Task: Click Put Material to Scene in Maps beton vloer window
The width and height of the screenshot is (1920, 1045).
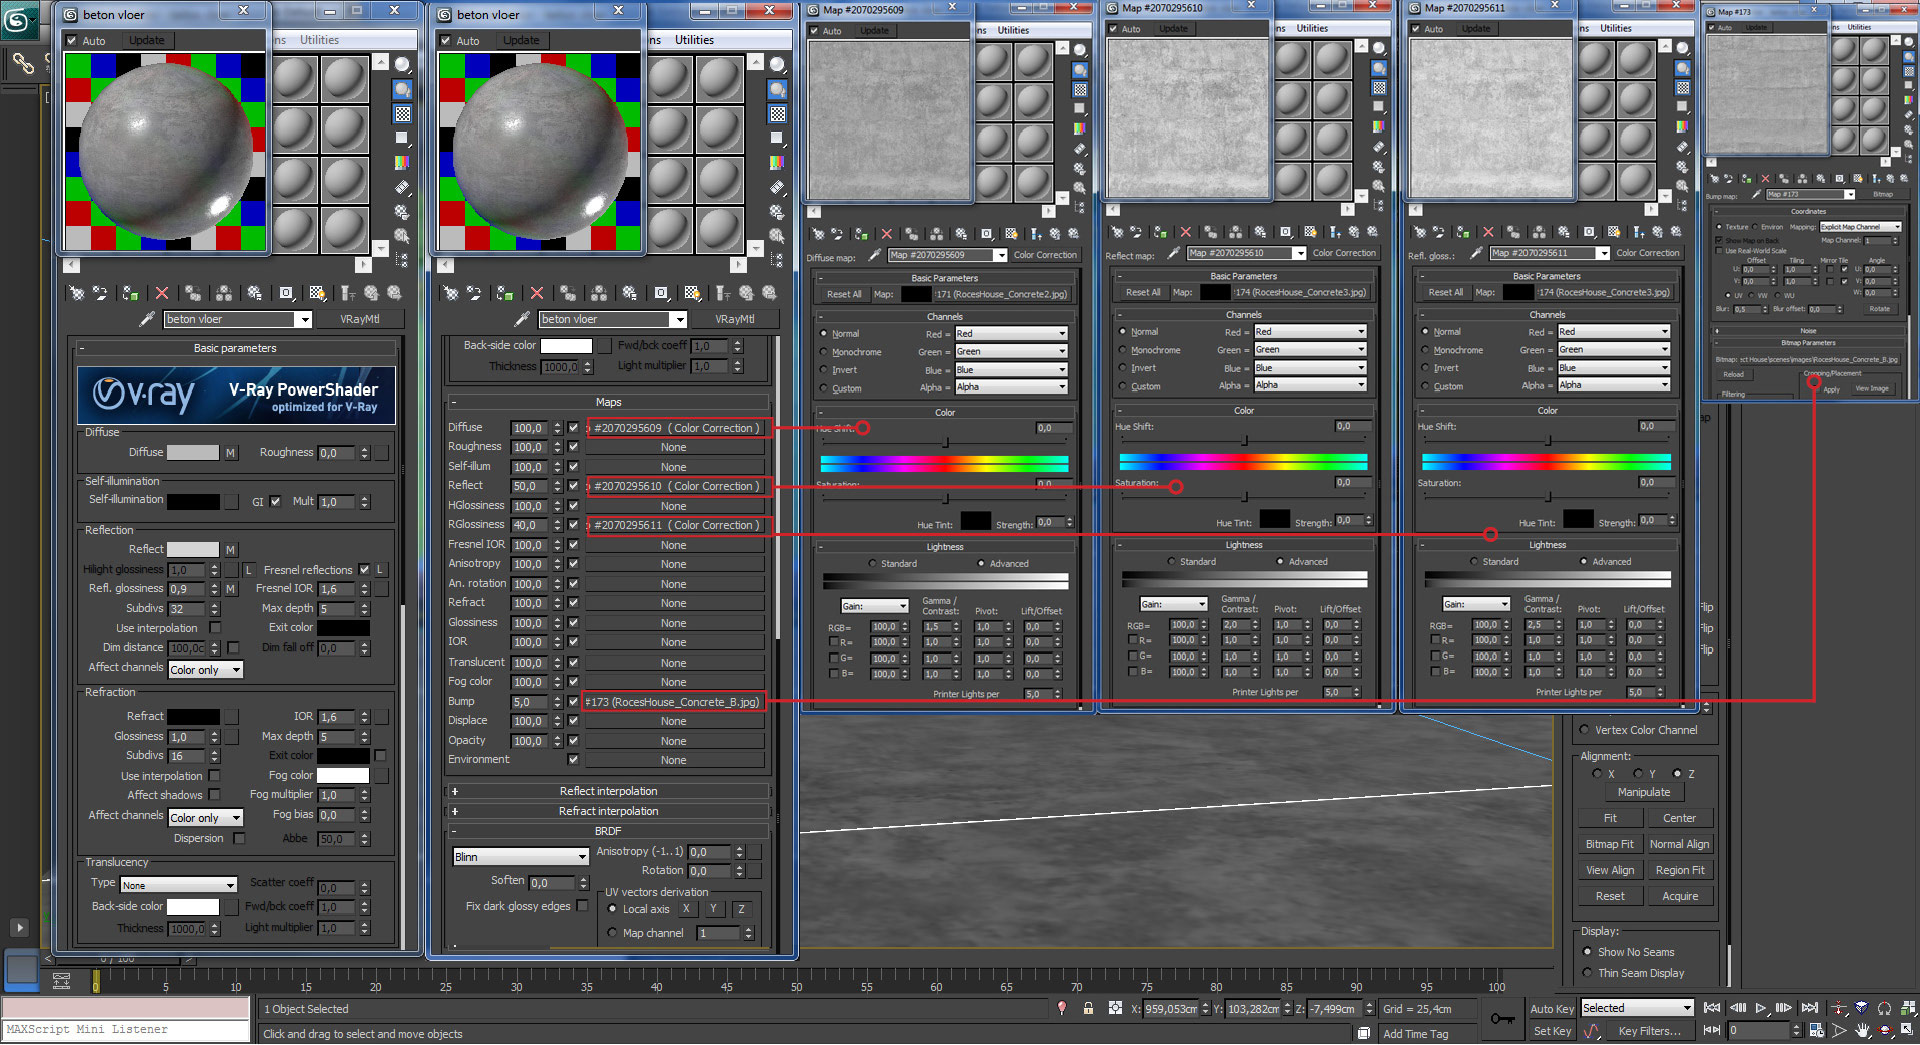Action: click(474, 293)
